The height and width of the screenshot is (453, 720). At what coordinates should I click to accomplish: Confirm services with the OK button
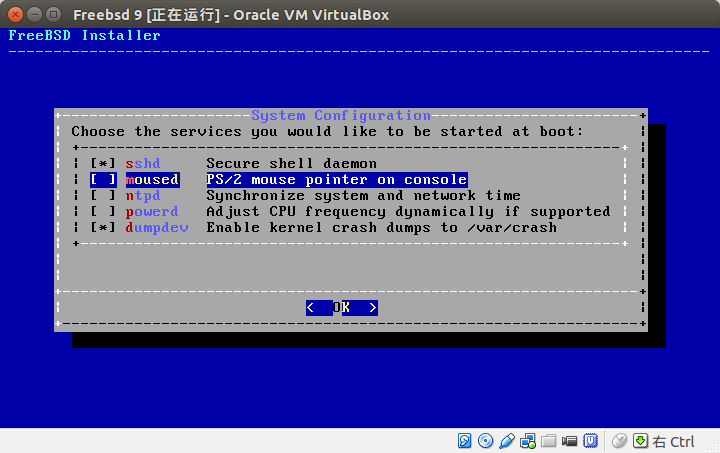click(342, 308)
